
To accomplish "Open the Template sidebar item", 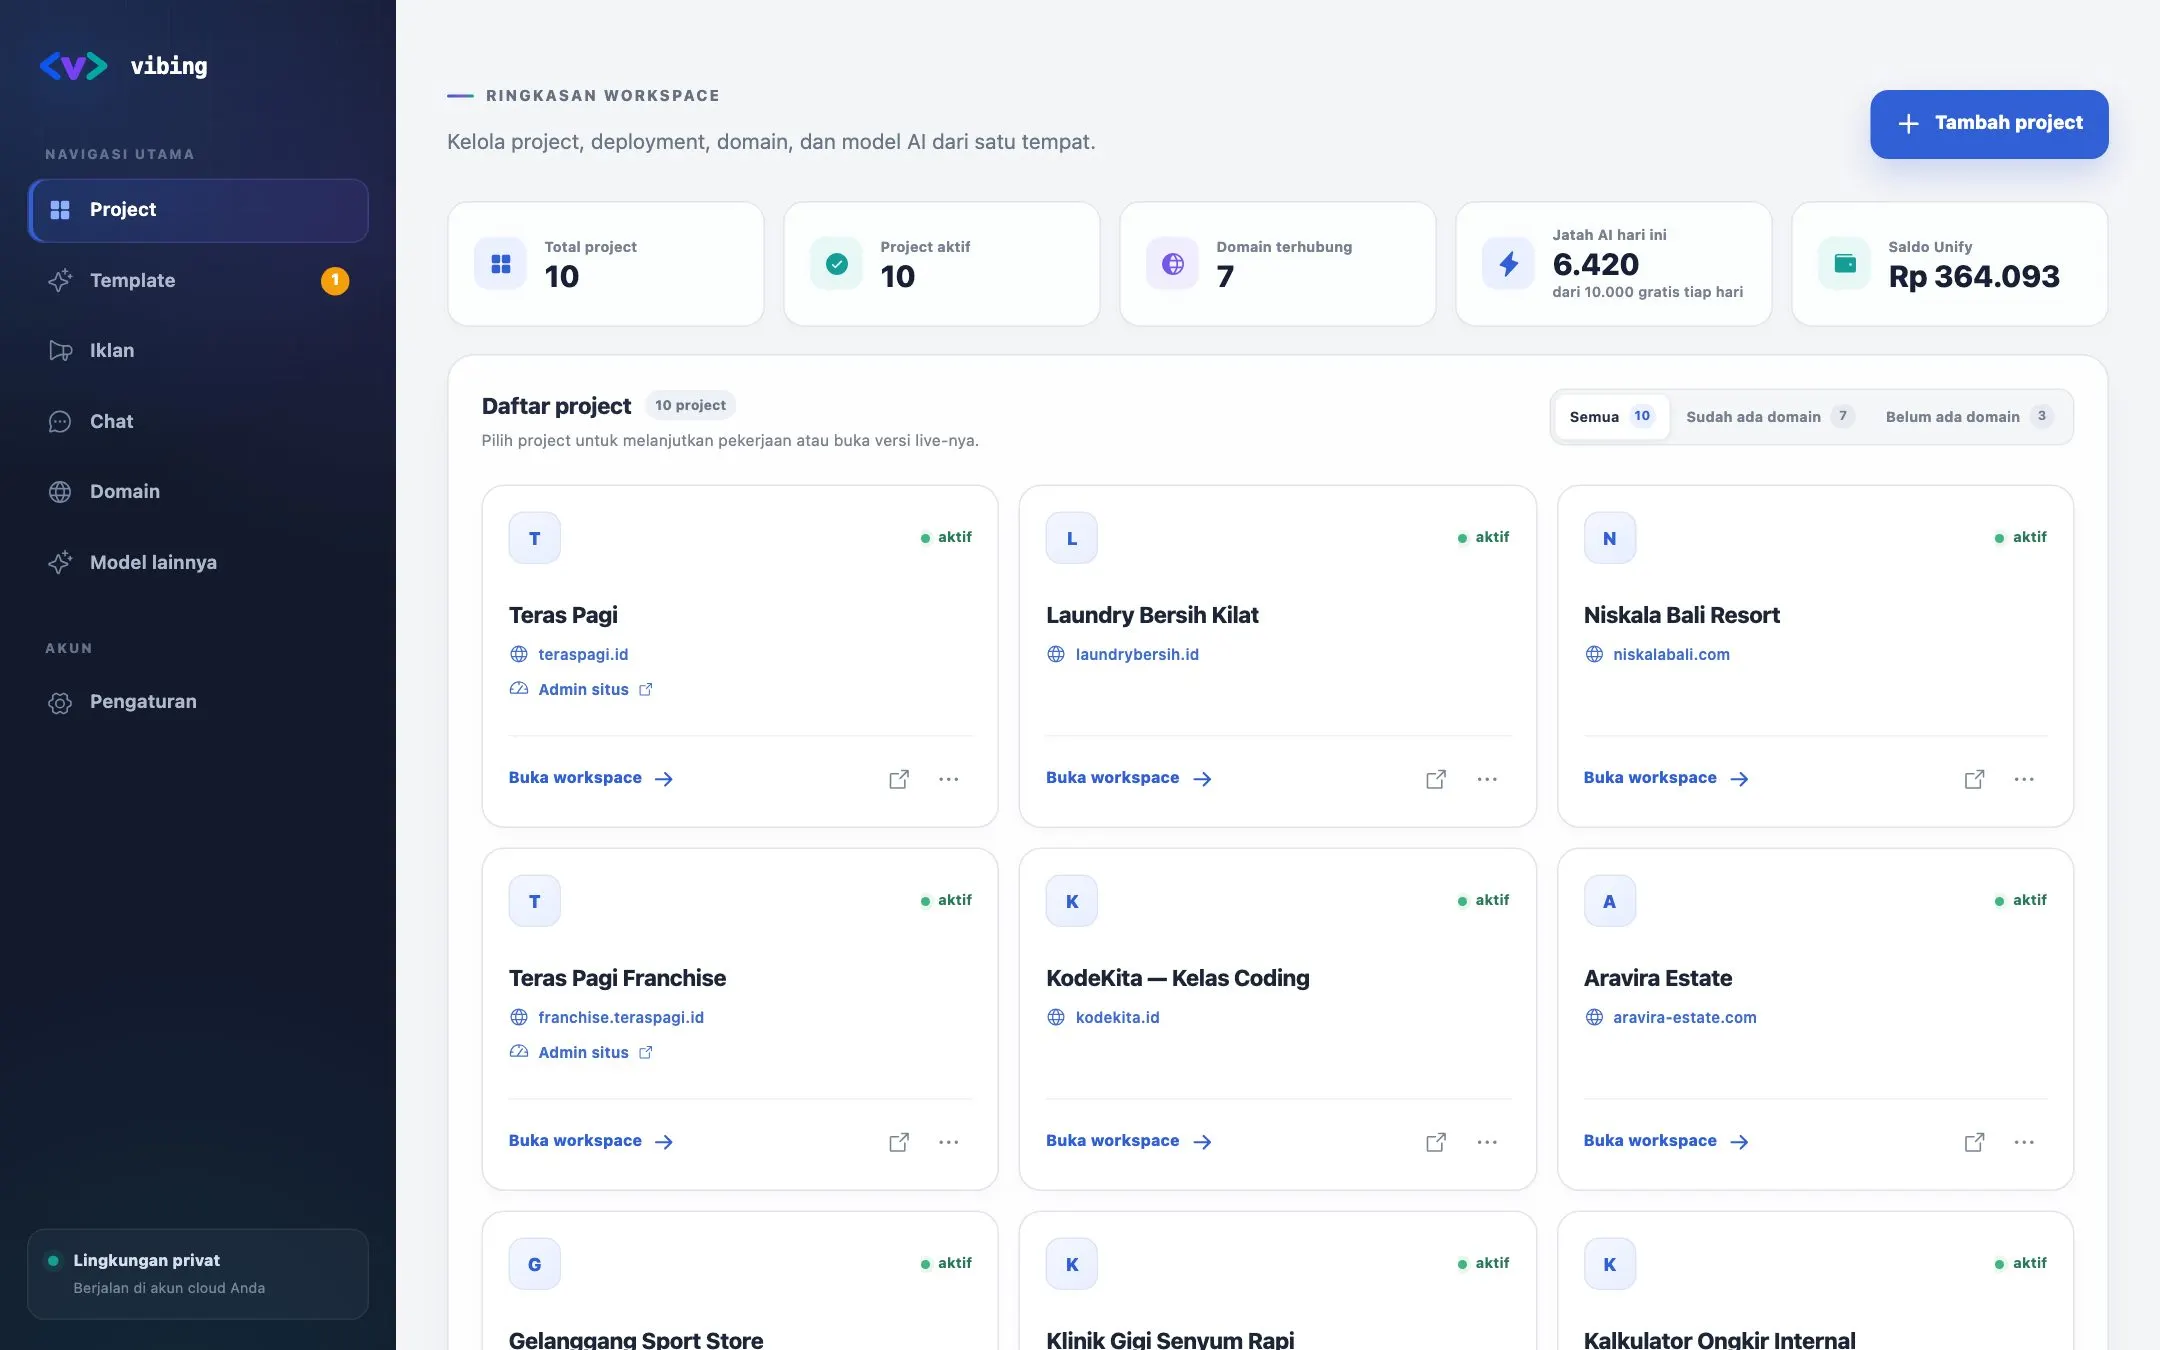I will 198,281.
